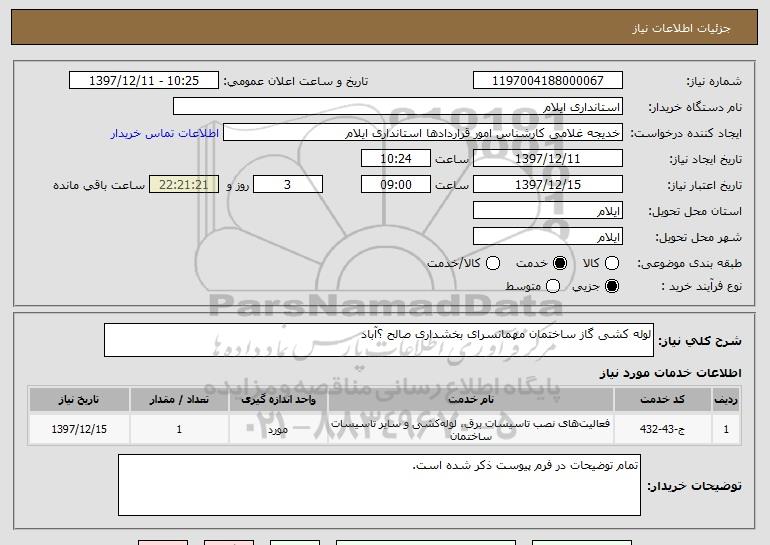
Task: Click the اطلاعات خدمات مورد نیاز heading
Action: tap(670, 373)
